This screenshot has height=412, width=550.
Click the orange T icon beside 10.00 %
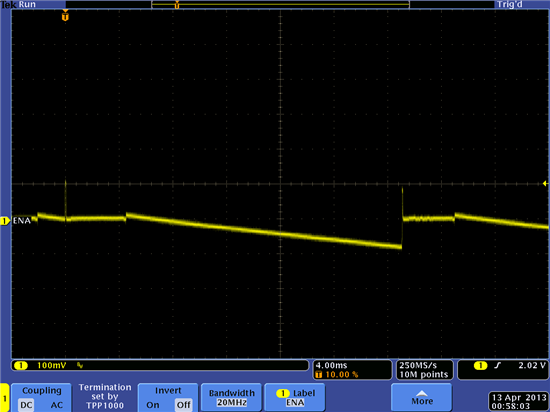click(318, 374)
